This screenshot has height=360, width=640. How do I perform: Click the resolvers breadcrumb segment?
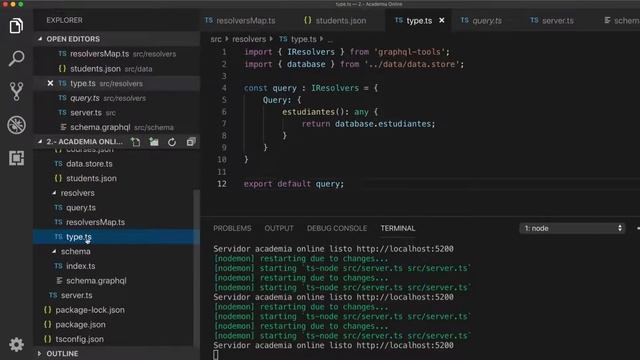pyautogui.click(x=249, y=39)
